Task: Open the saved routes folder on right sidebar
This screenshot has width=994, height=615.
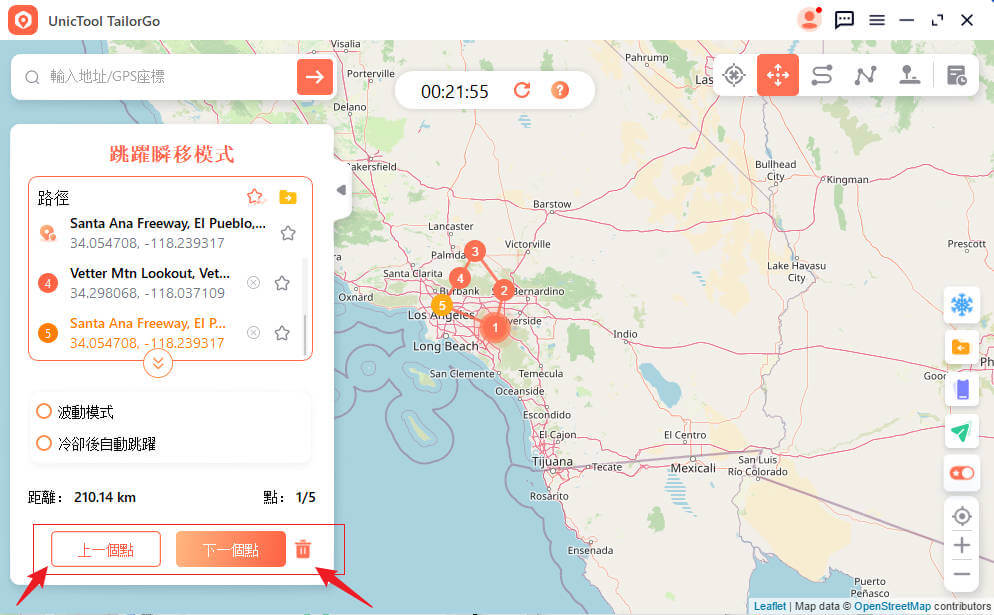Action: 962,347
